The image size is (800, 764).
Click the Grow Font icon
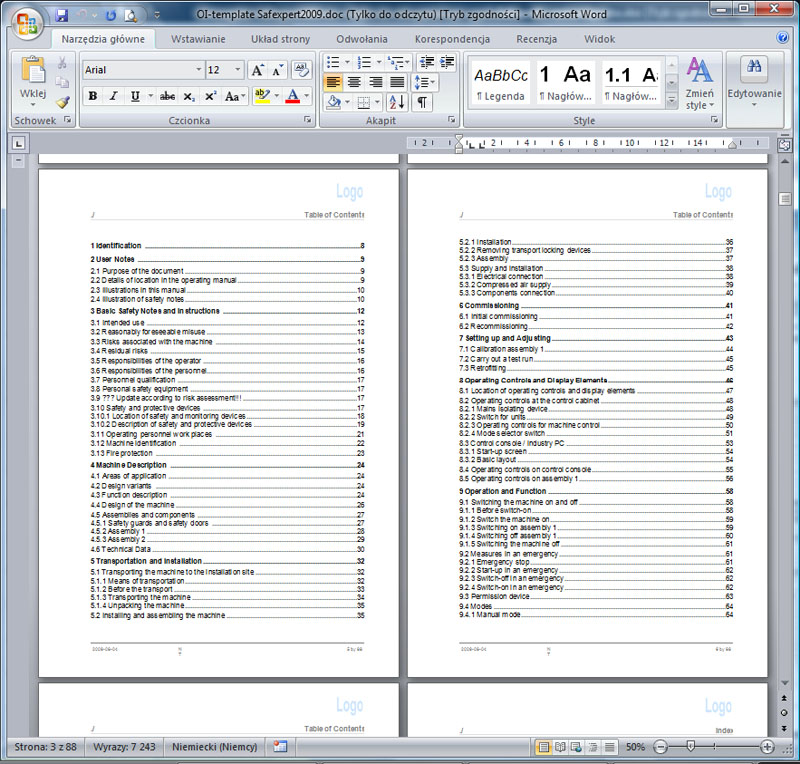257,70
